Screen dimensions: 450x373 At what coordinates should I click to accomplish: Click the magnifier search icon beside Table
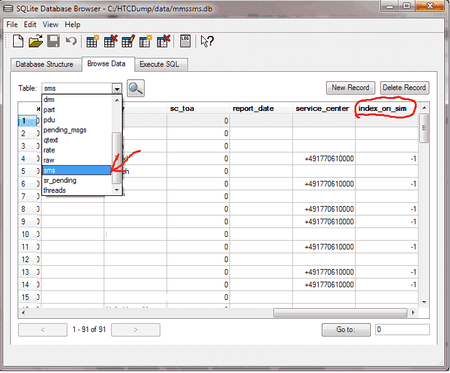pyautogui.click(x=136, y=88)
